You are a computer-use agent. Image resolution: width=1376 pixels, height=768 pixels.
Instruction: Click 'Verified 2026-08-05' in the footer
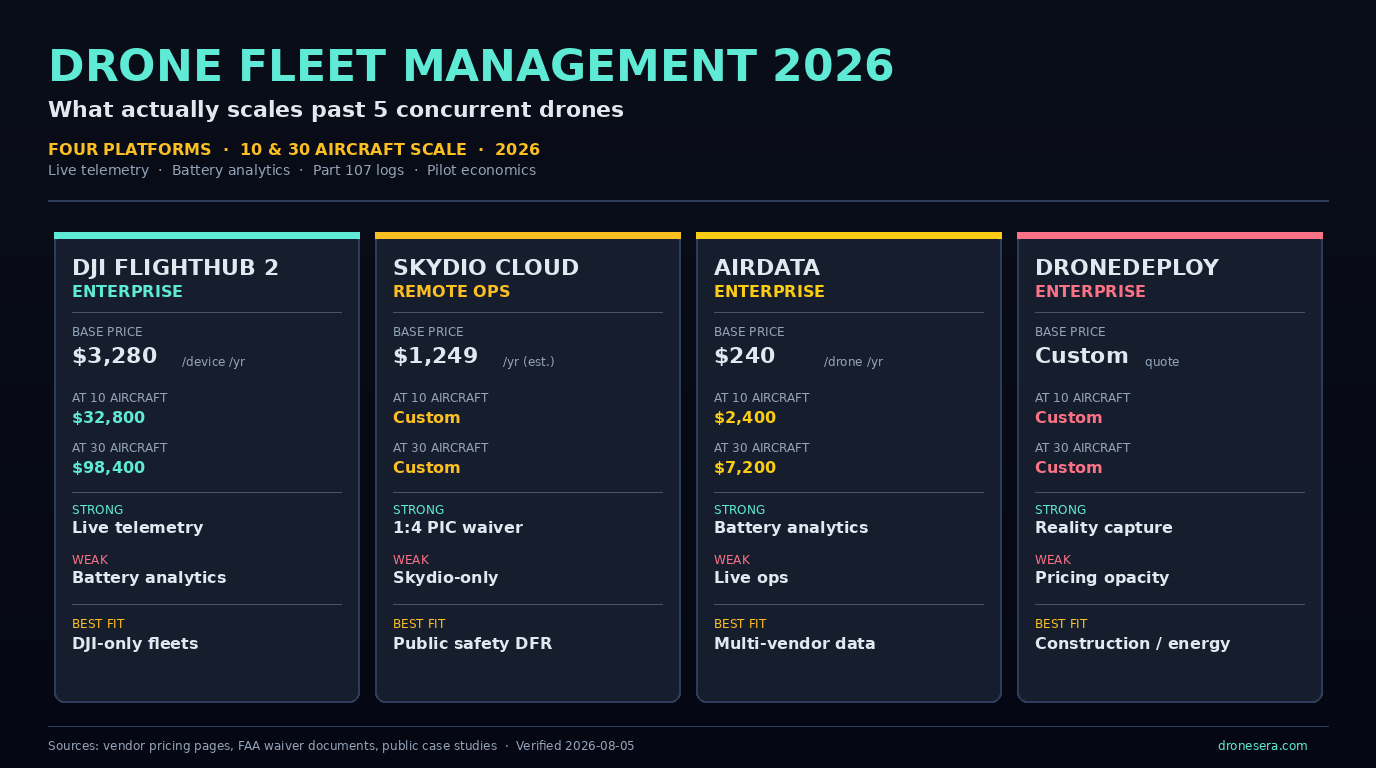pos(575,746)
